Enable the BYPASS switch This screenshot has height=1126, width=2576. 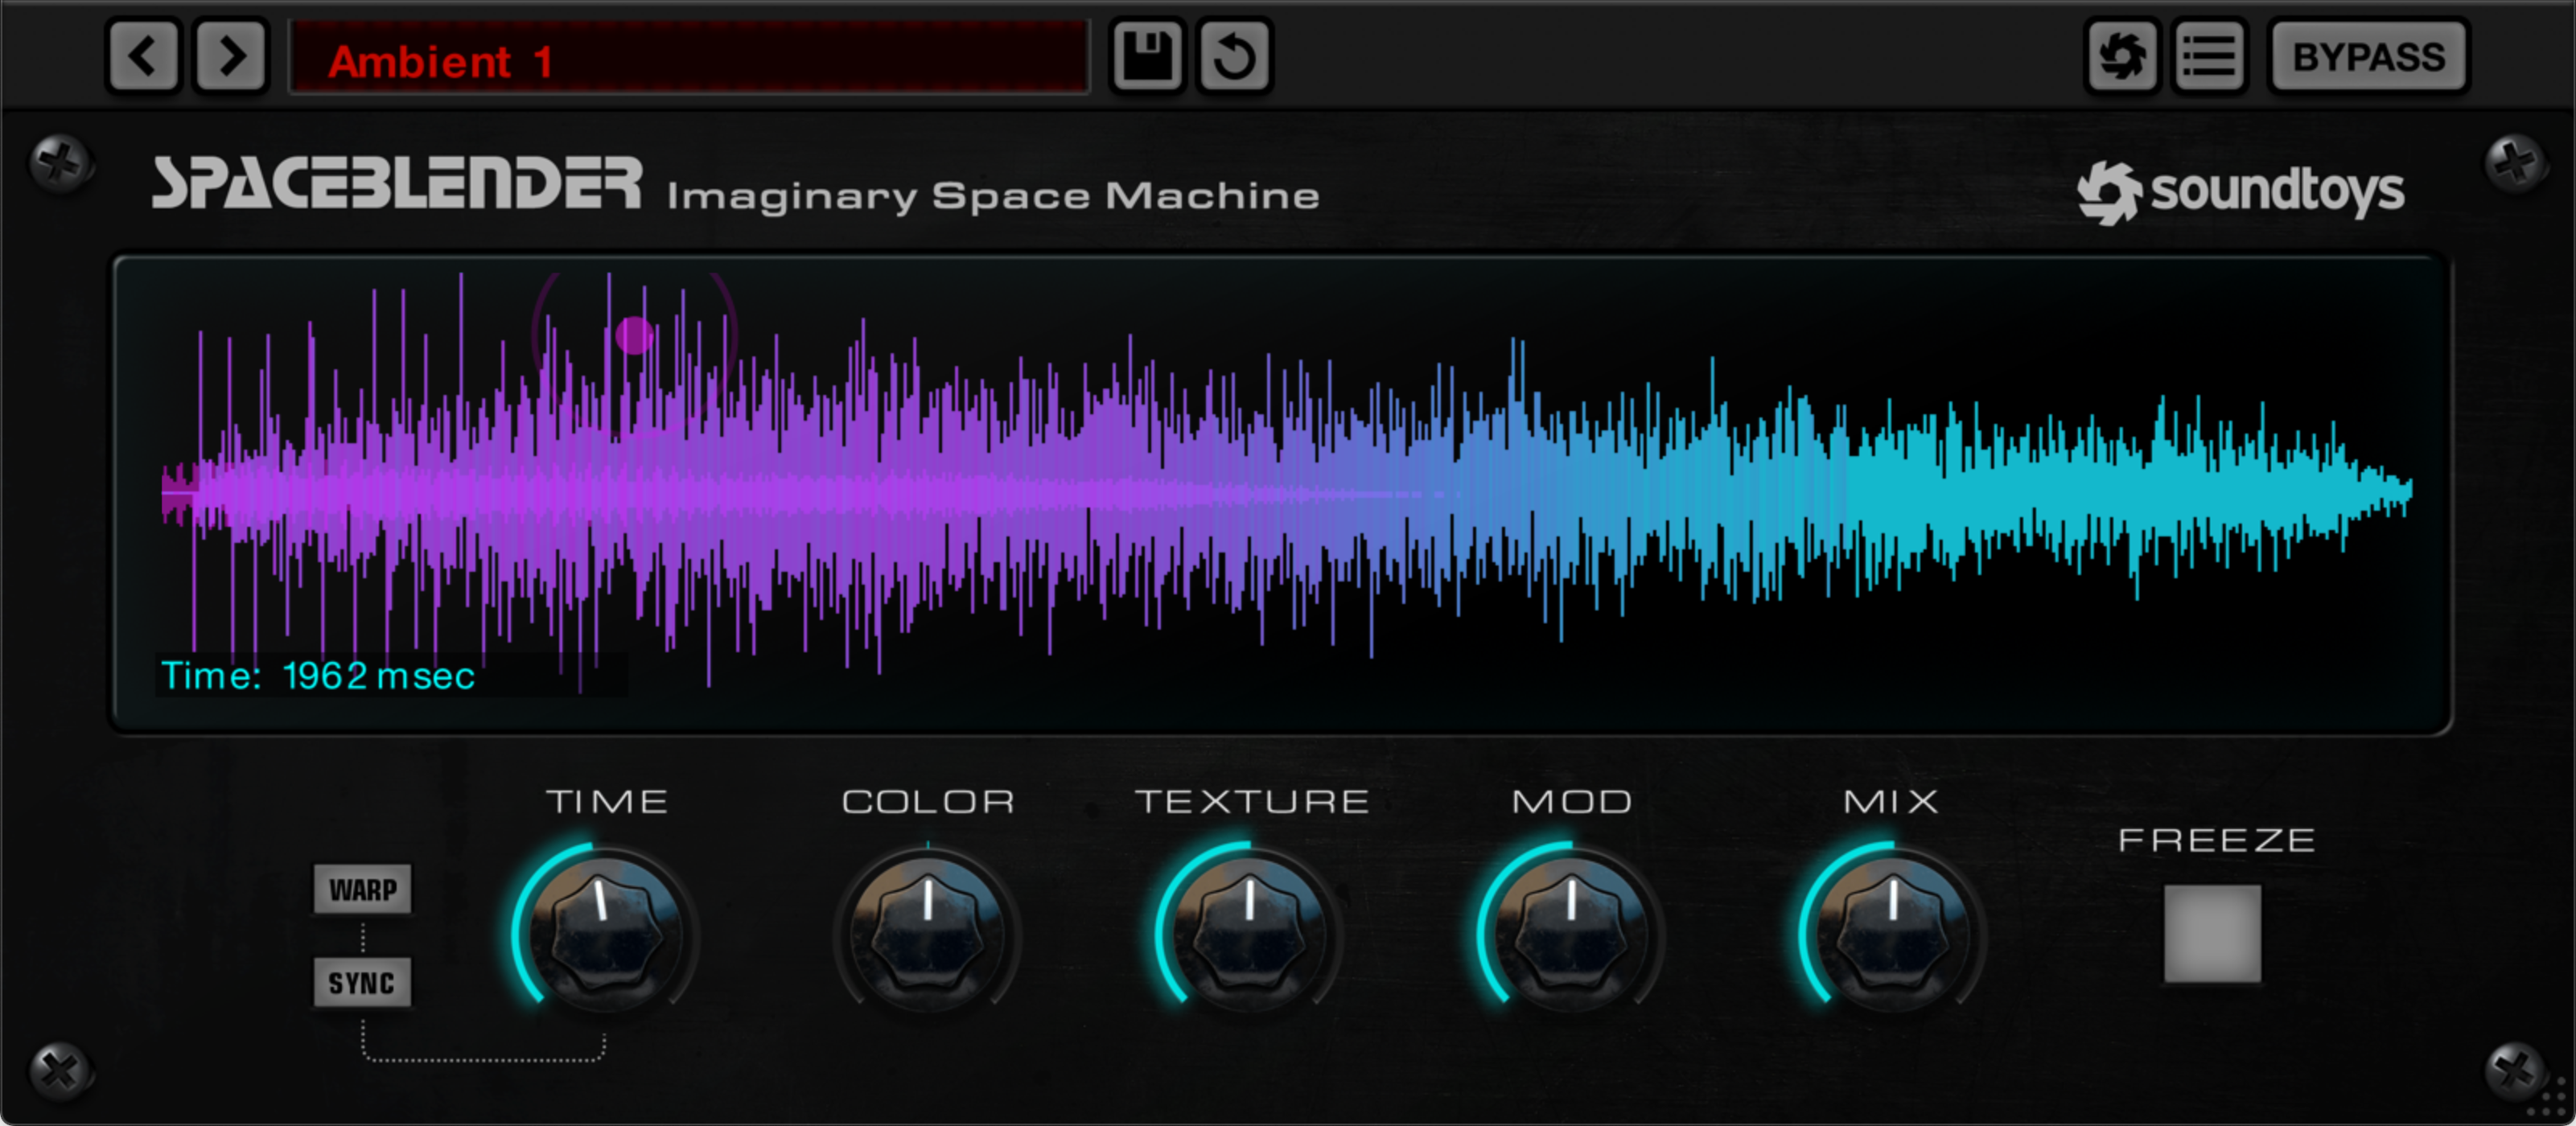[x=2369, y=56]
